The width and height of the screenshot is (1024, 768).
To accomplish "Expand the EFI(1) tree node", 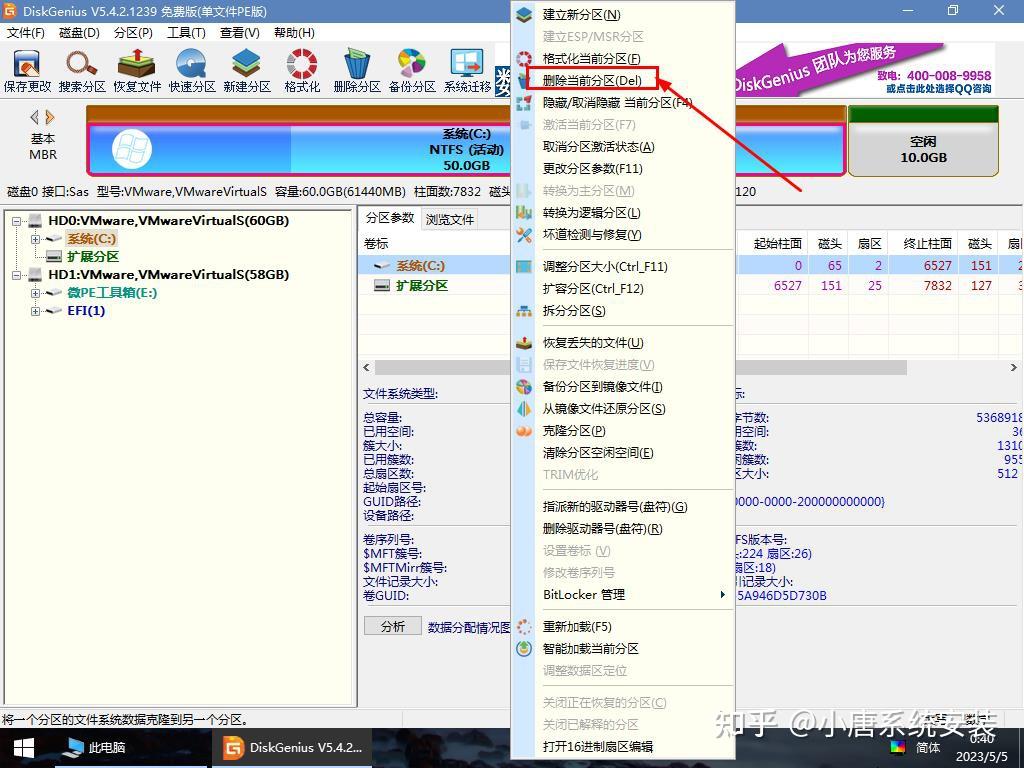I will (x=35, y=311).
